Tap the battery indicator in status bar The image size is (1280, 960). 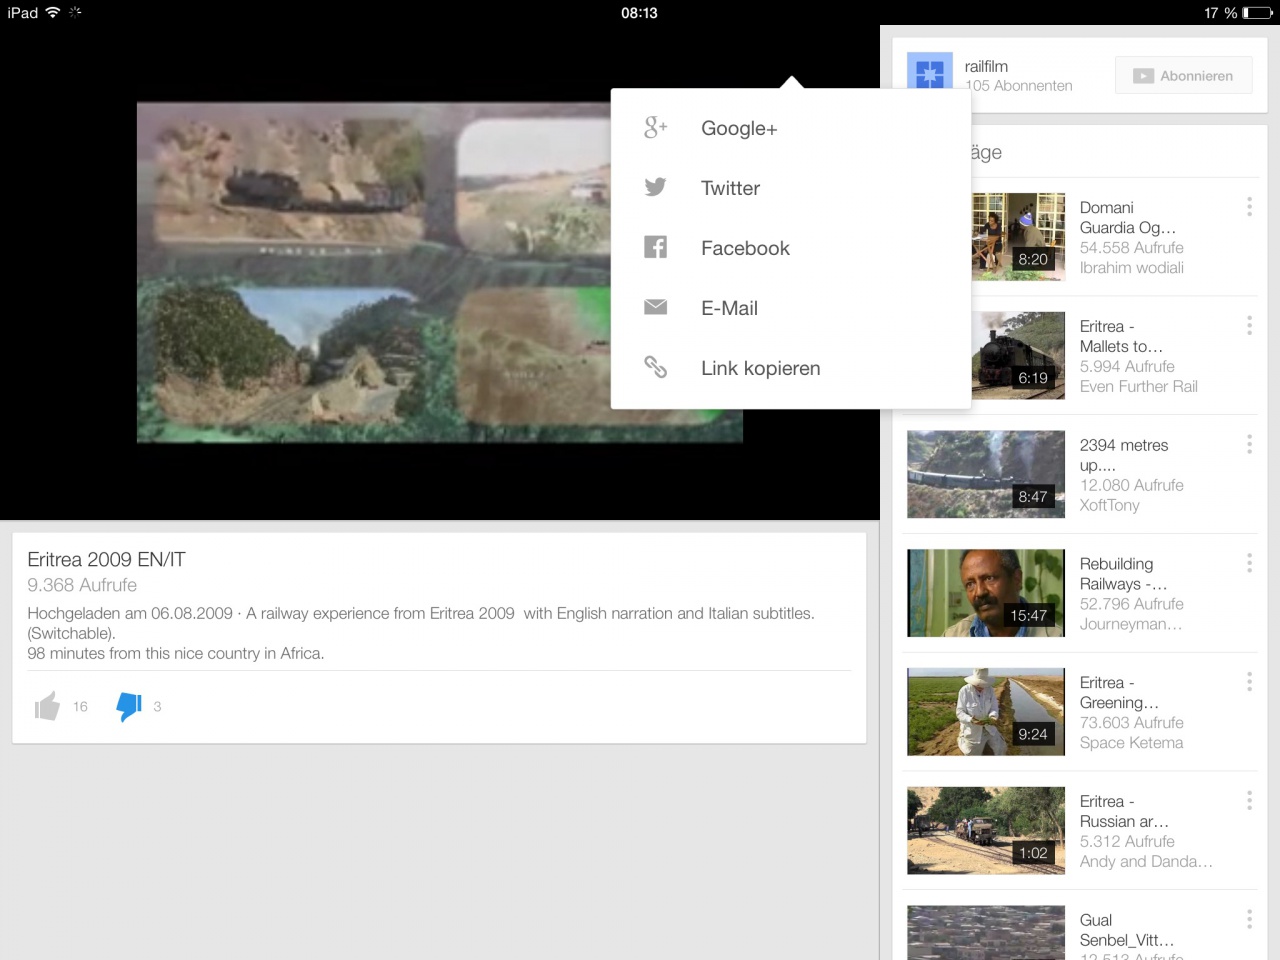[1257, 13]
